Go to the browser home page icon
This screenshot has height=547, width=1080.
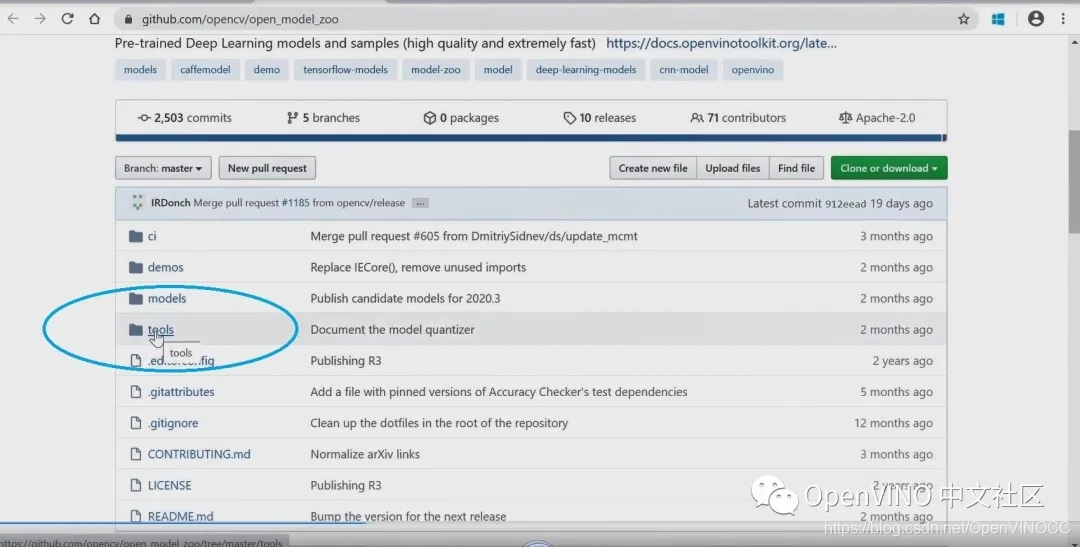[x=94, y=19]
